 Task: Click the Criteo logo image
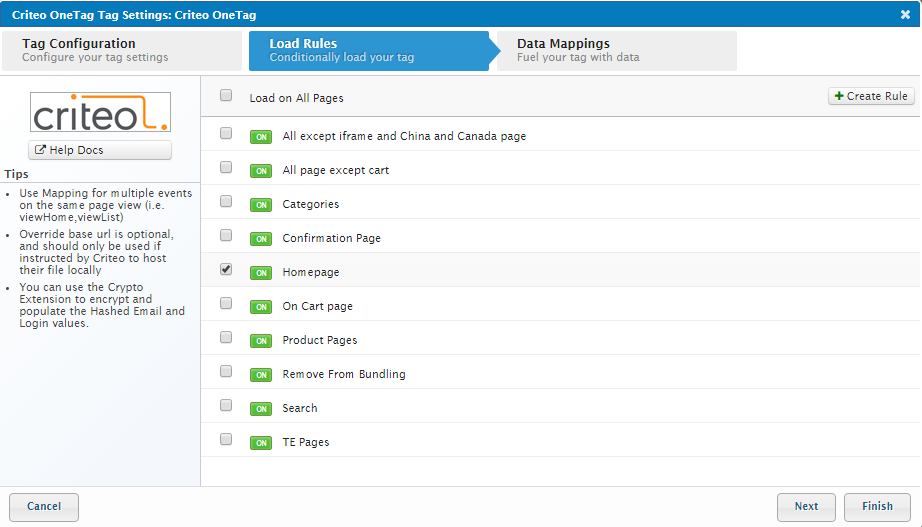coord(101,112)
